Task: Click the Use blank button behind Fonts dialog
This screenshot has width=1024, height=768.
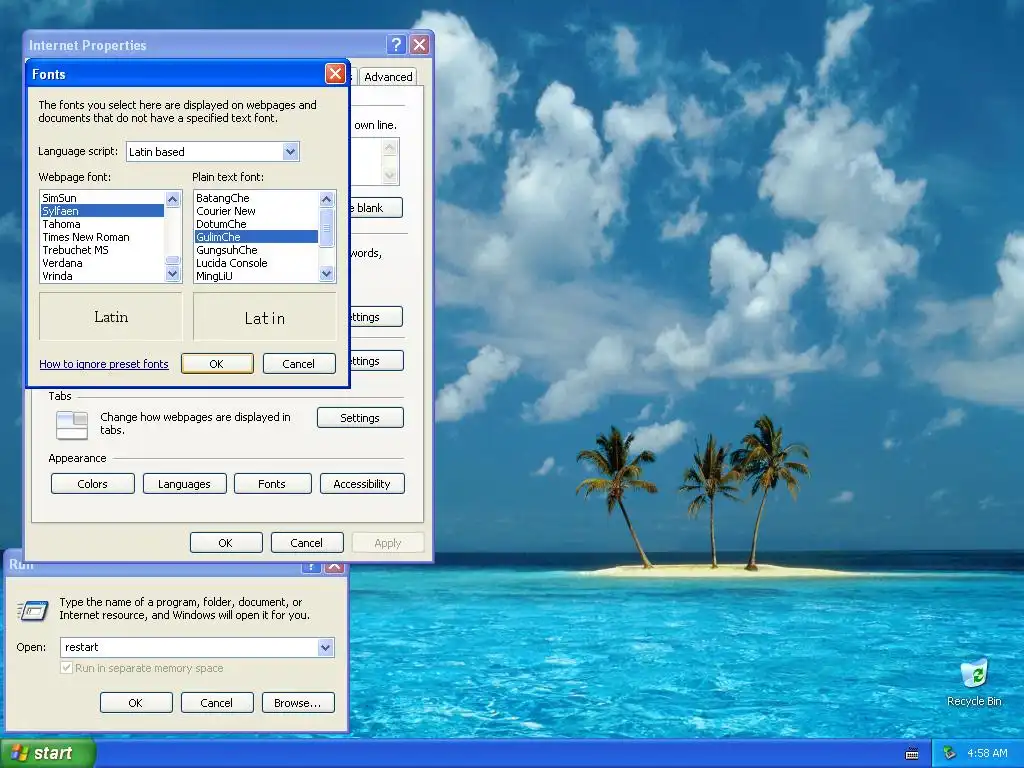Action: coord(376,208)
